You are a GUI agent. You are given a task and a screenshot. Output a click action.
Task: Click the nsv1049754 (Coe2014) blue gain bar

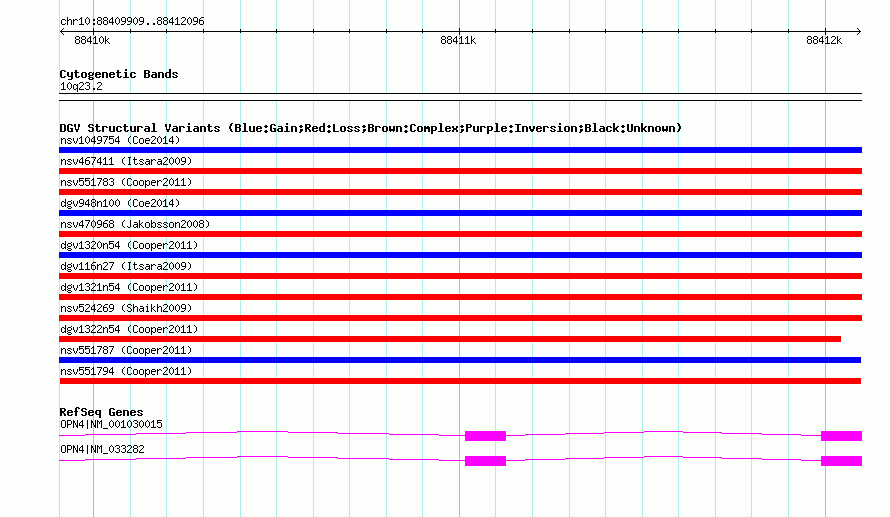click(460, 150)
